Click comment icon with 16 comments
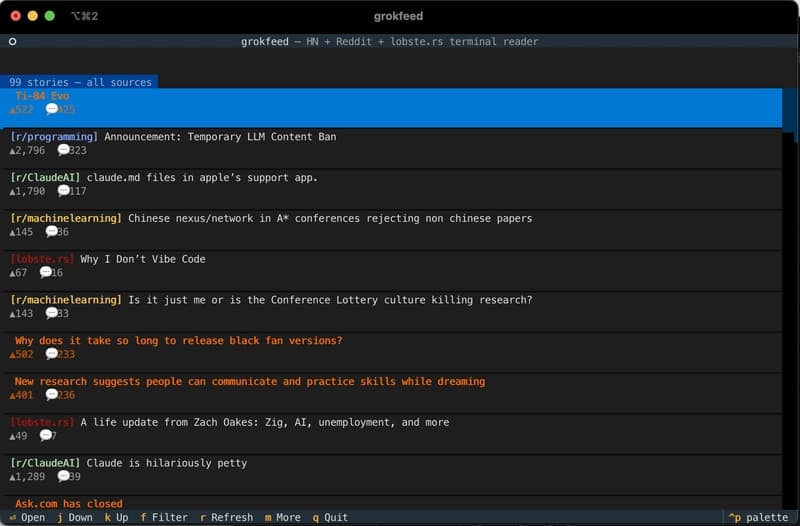800x526 pixels. [46, 272]
